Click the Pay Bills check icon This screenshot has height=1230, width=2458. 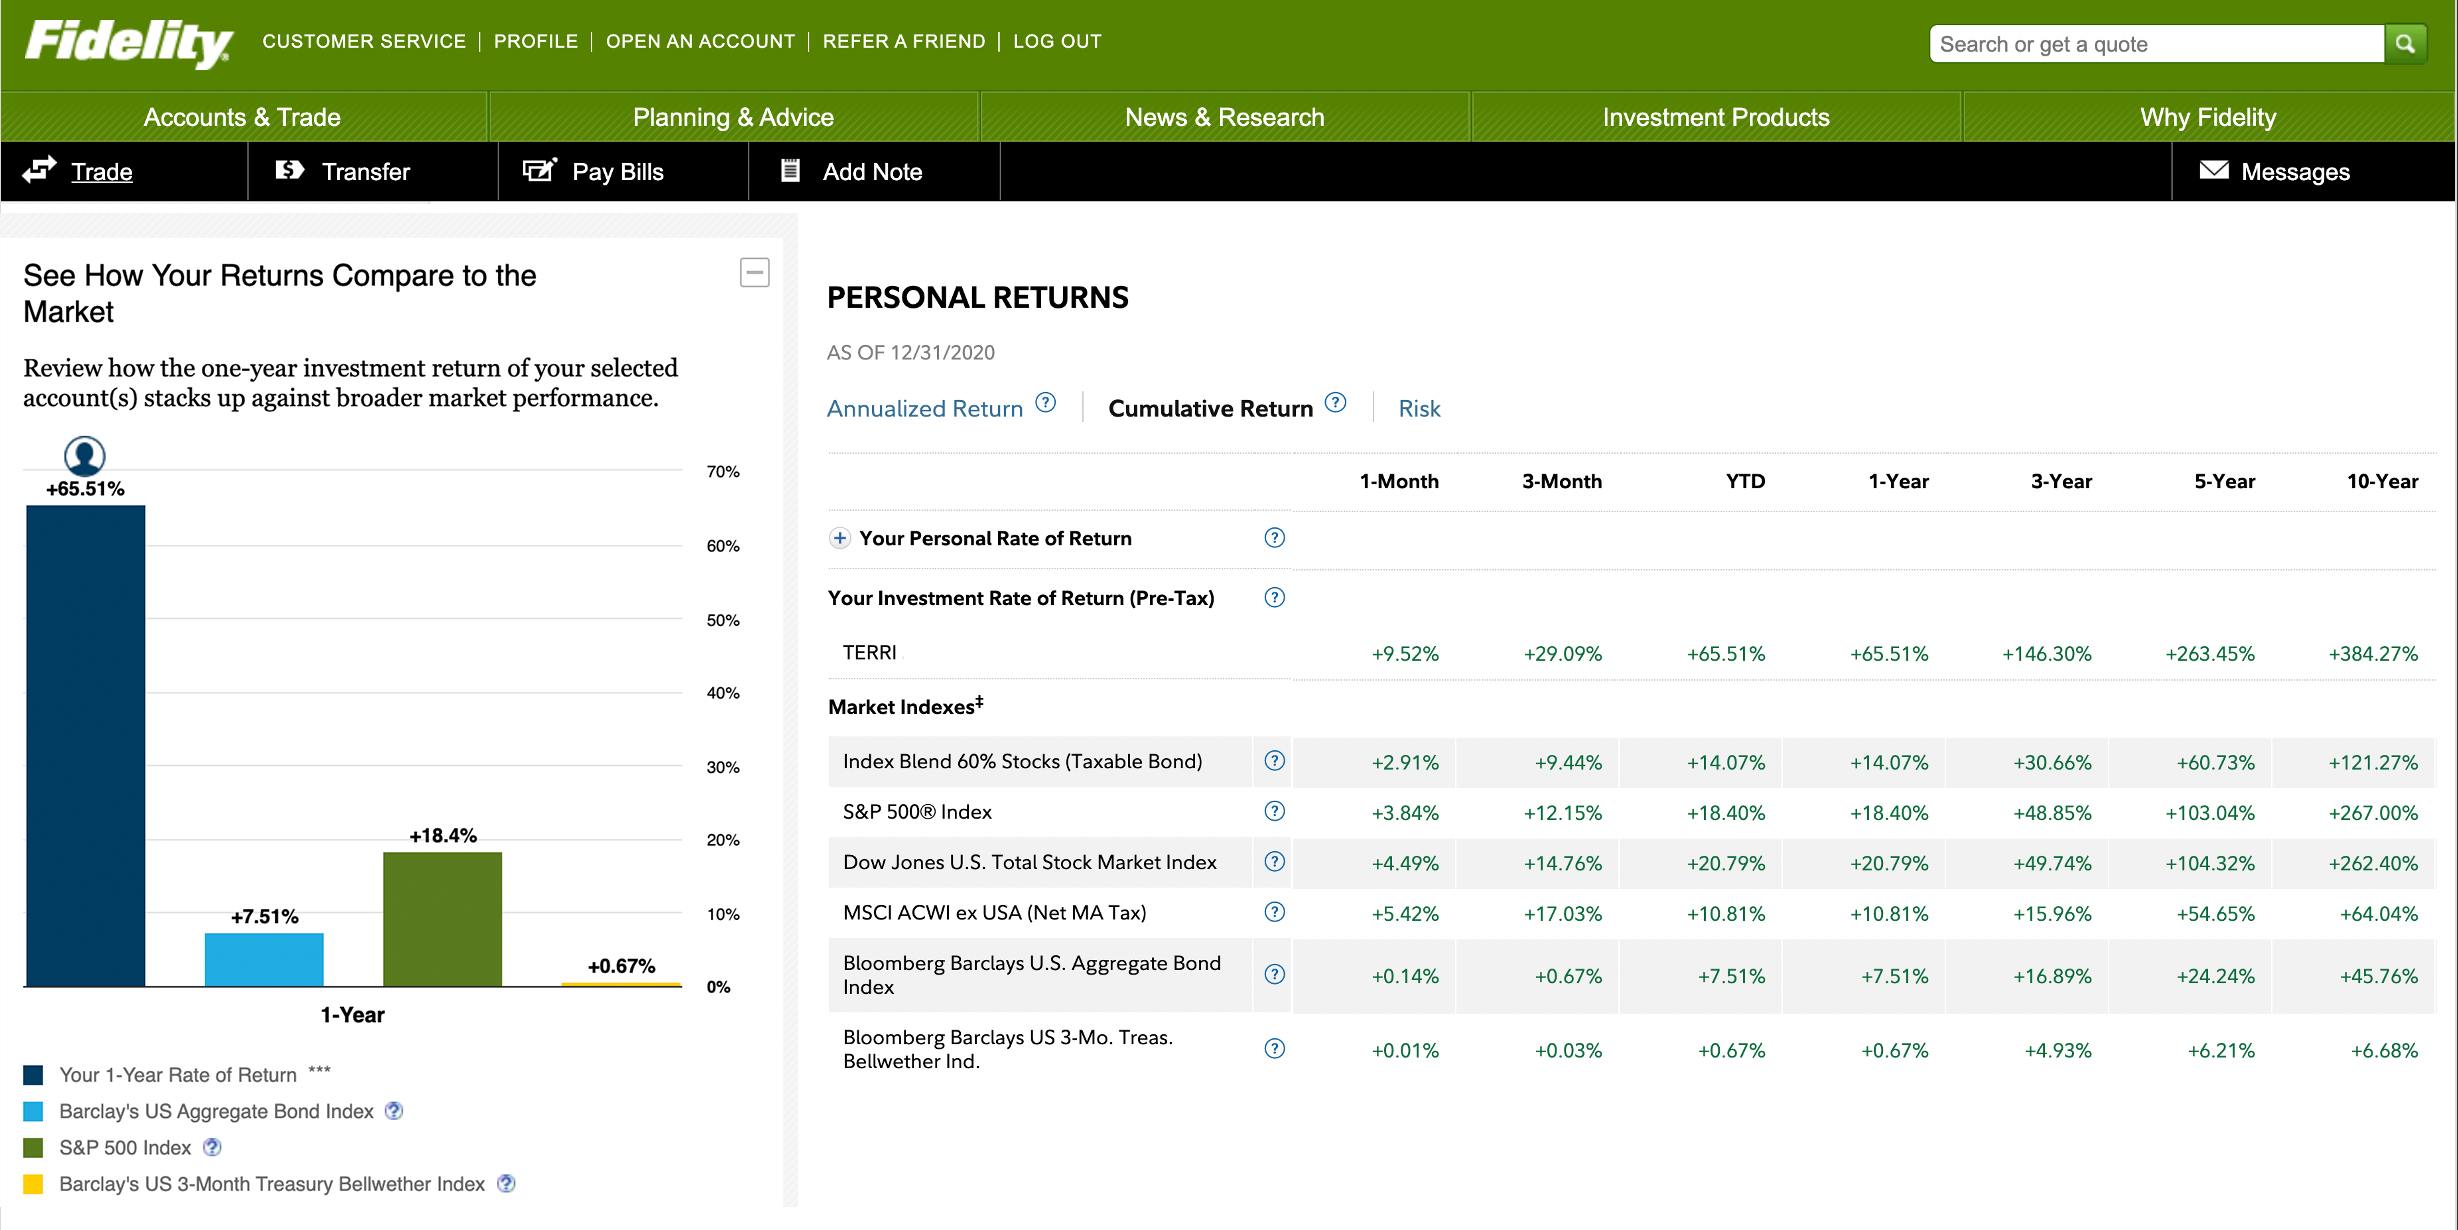[x=540, y=170]
